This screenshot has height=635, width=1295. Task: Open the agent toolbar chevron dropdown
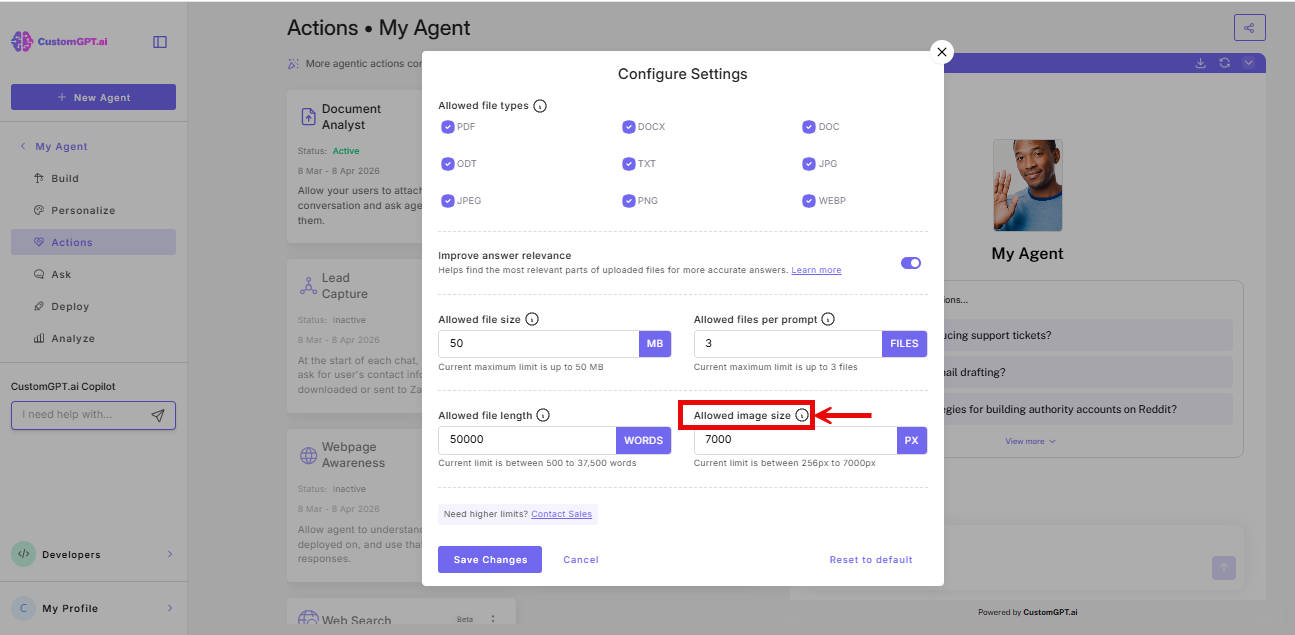[x=1247, y=62]
